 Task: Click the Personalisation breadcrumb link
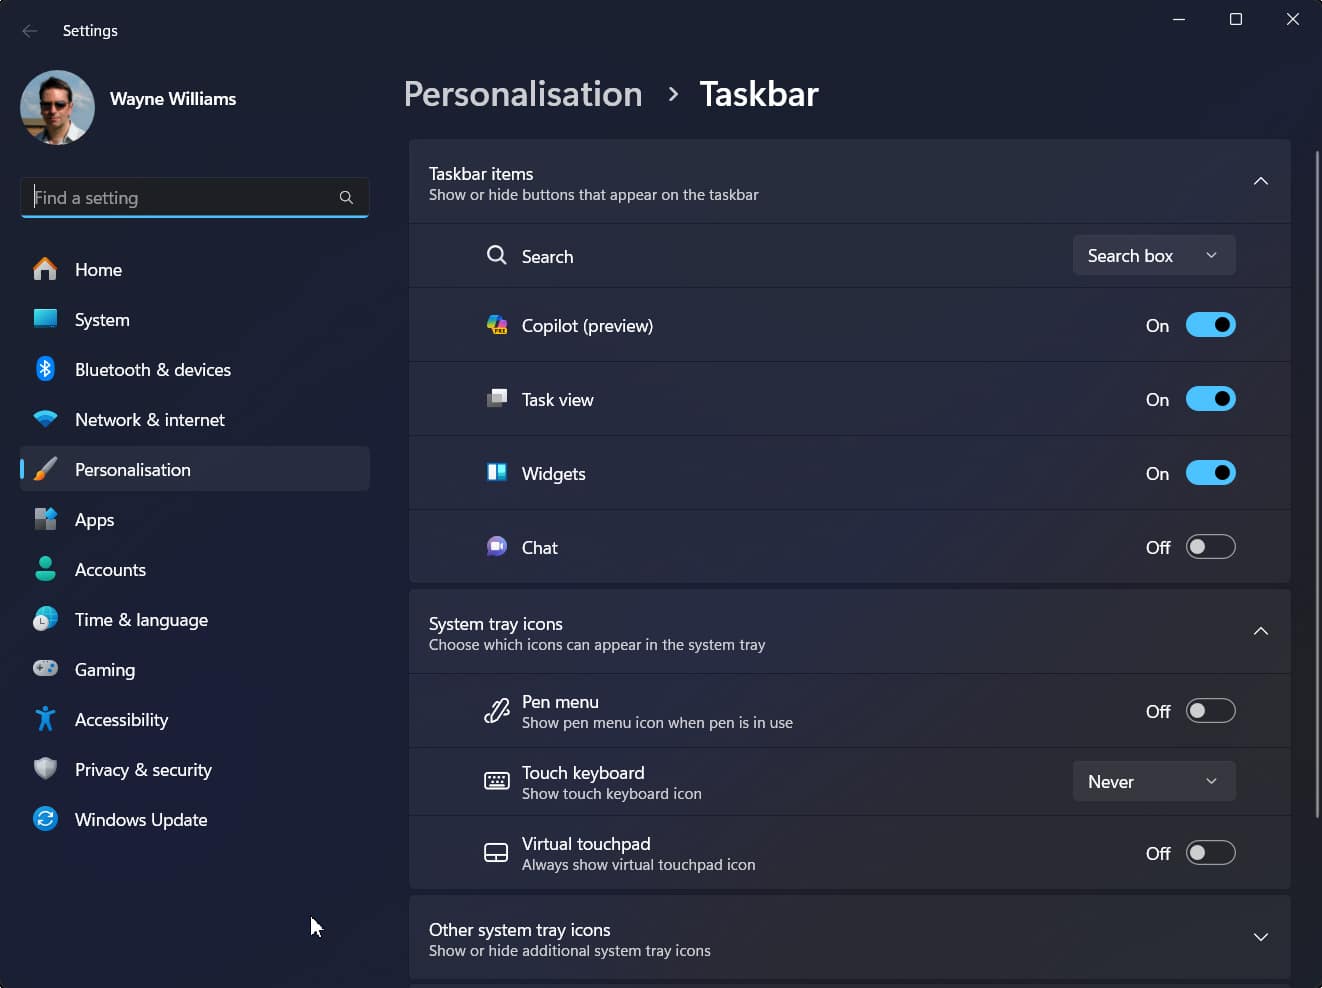(522, 94)
